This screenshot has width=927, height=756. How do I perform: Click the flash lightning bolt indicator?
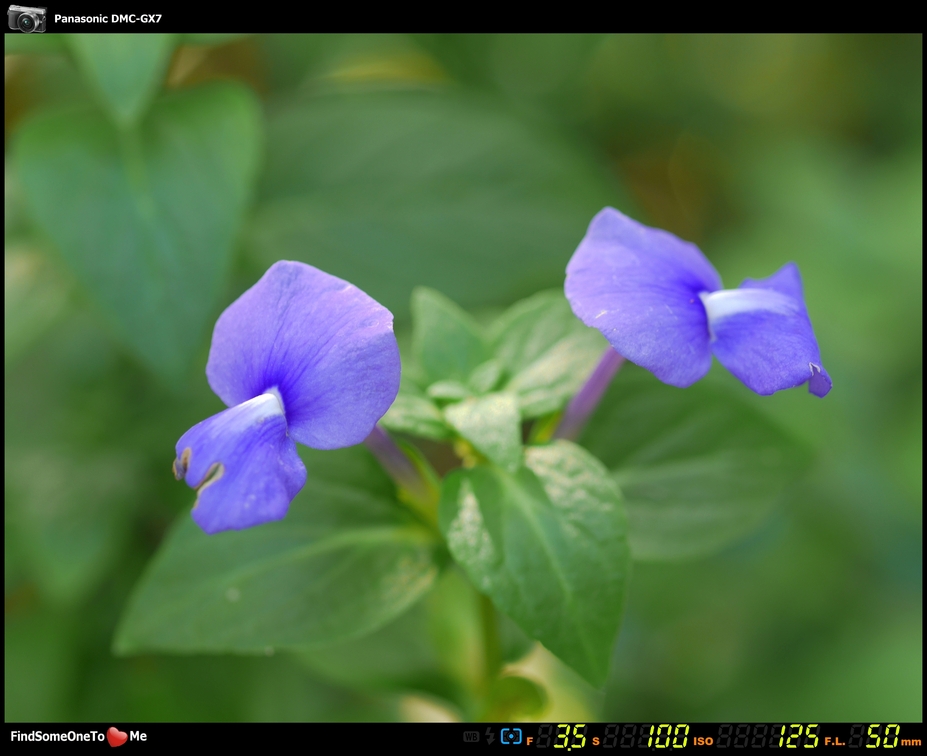[x=490, y=736]
